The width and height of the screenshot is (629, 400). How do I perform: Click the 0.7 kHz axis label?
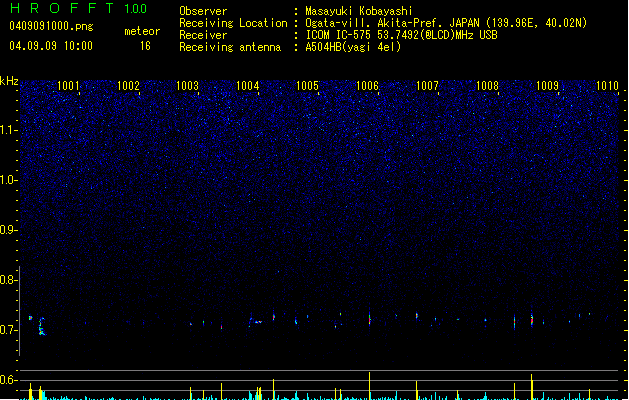pos(8,330)
